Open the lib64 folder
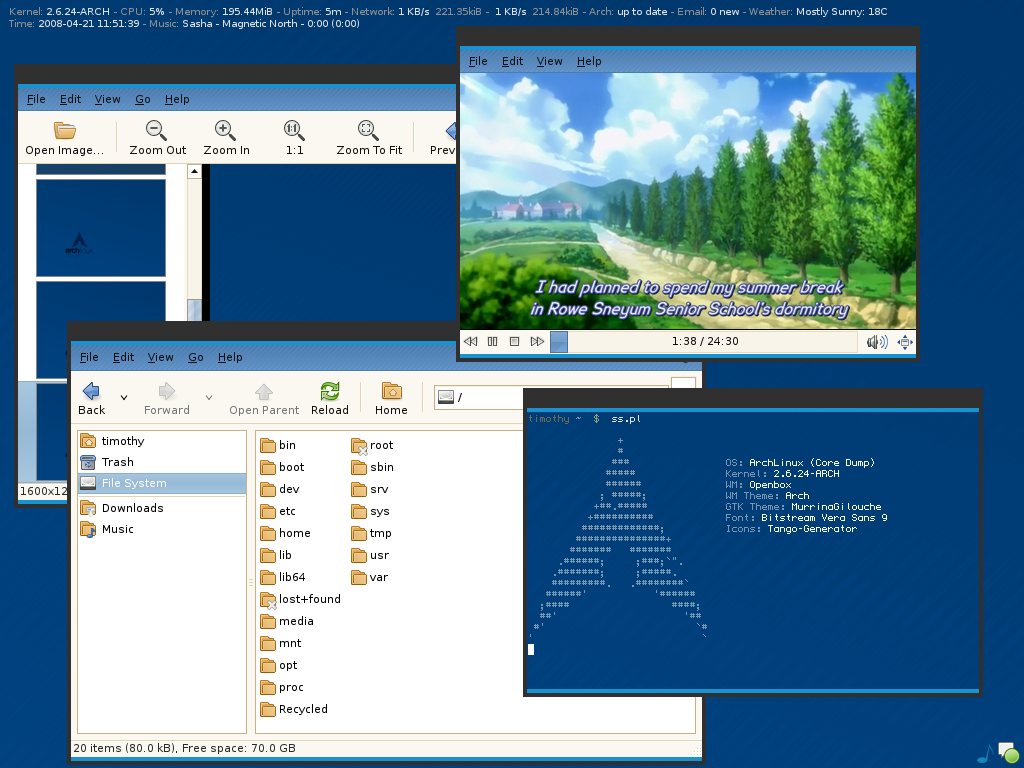The height and width of the screenshot is (768, 1024). coord(283,577)
